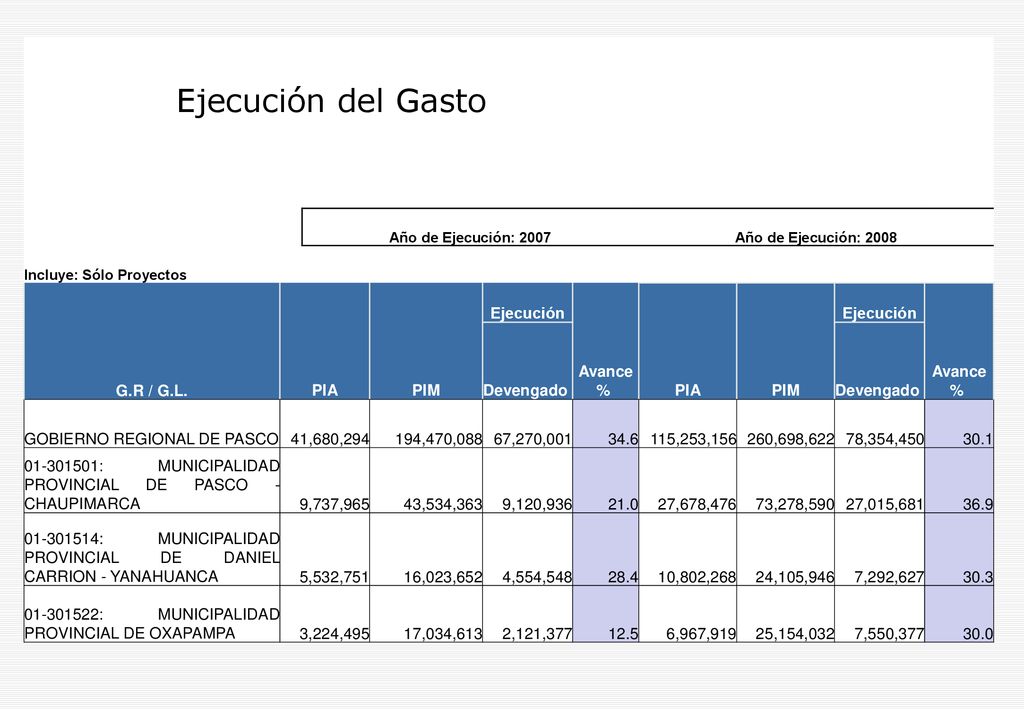1024x709 pixels.
Task: Select cell value 194,470,088
Action: tap(438, 439)
